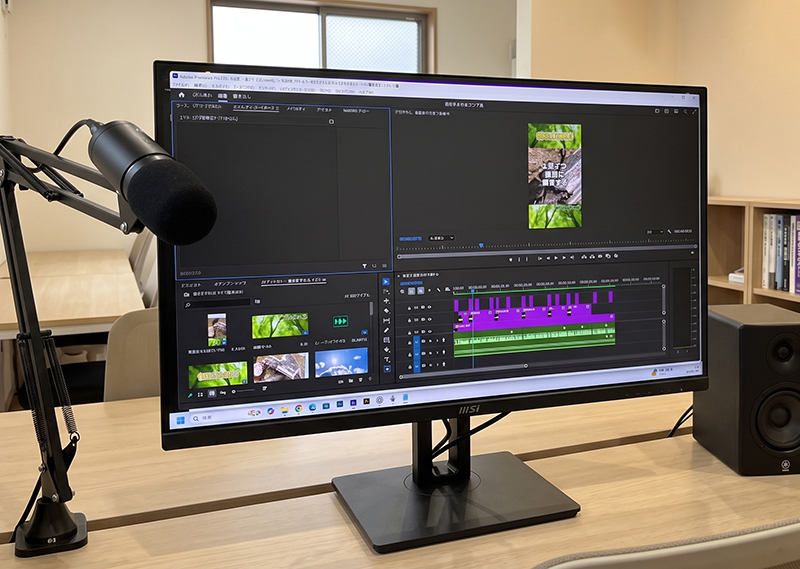This screenshot has width=800, height=569.
Task: Click the timeline horizontal zoom scroll bar
Action: point(463,372)
